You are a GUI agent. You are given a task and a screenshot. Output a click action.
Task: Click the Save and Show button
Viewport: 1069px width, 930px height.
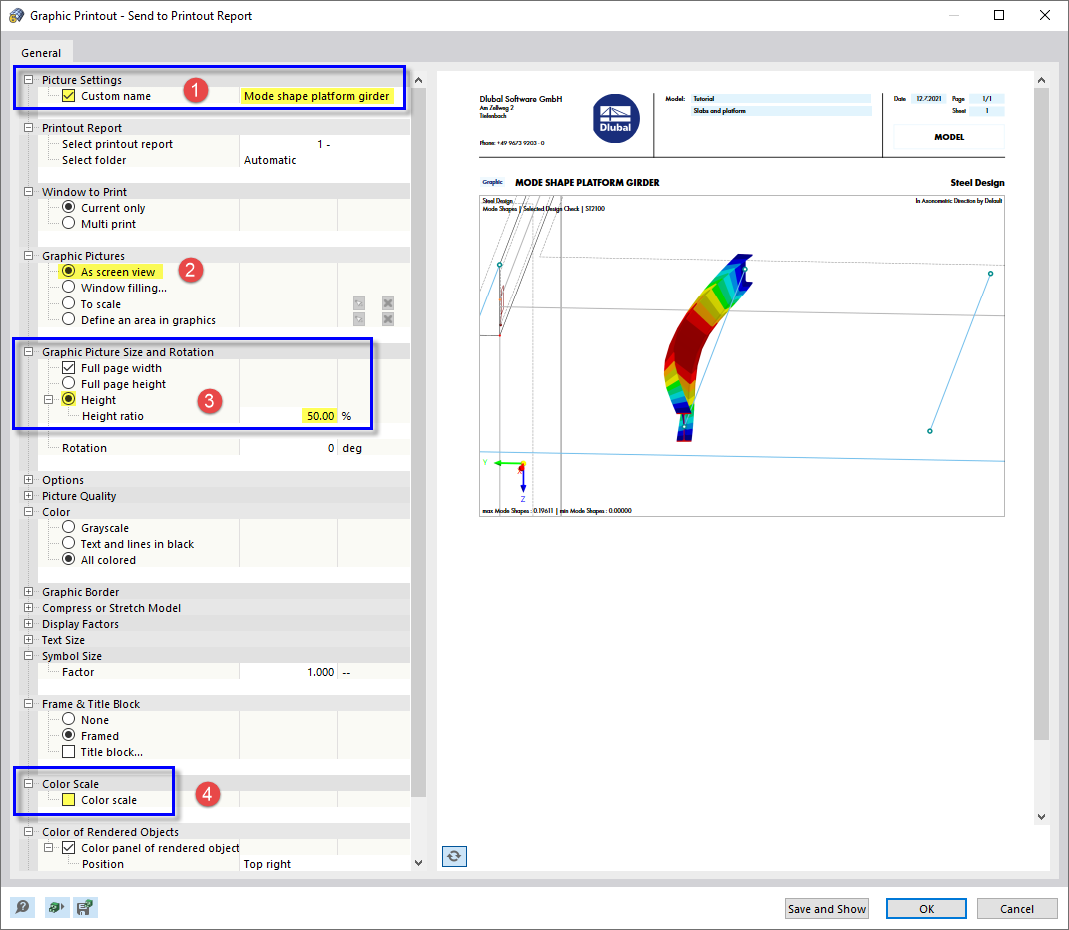826,908
